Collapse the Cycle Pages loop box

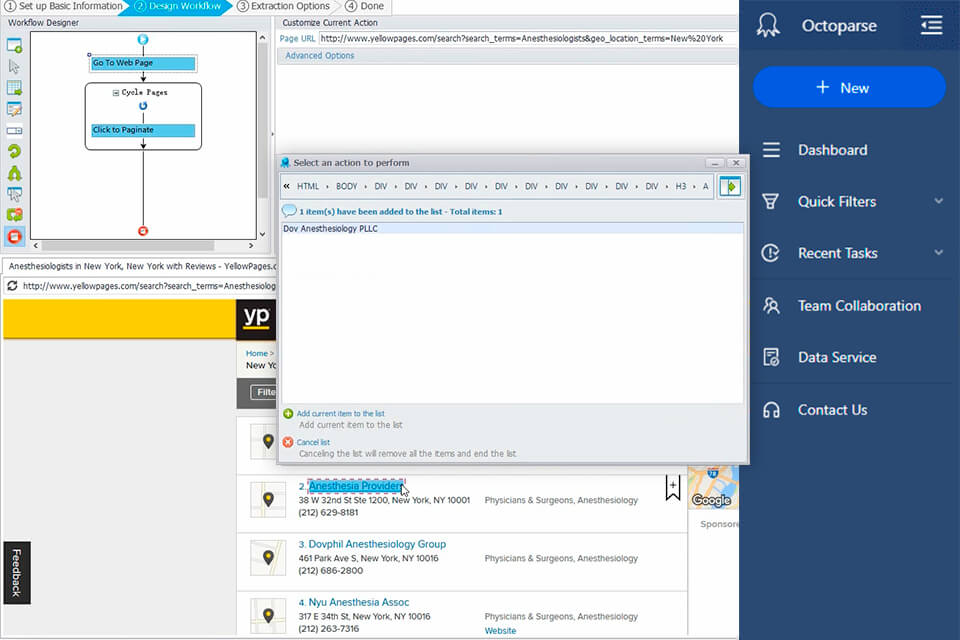(x=115, y=92)
